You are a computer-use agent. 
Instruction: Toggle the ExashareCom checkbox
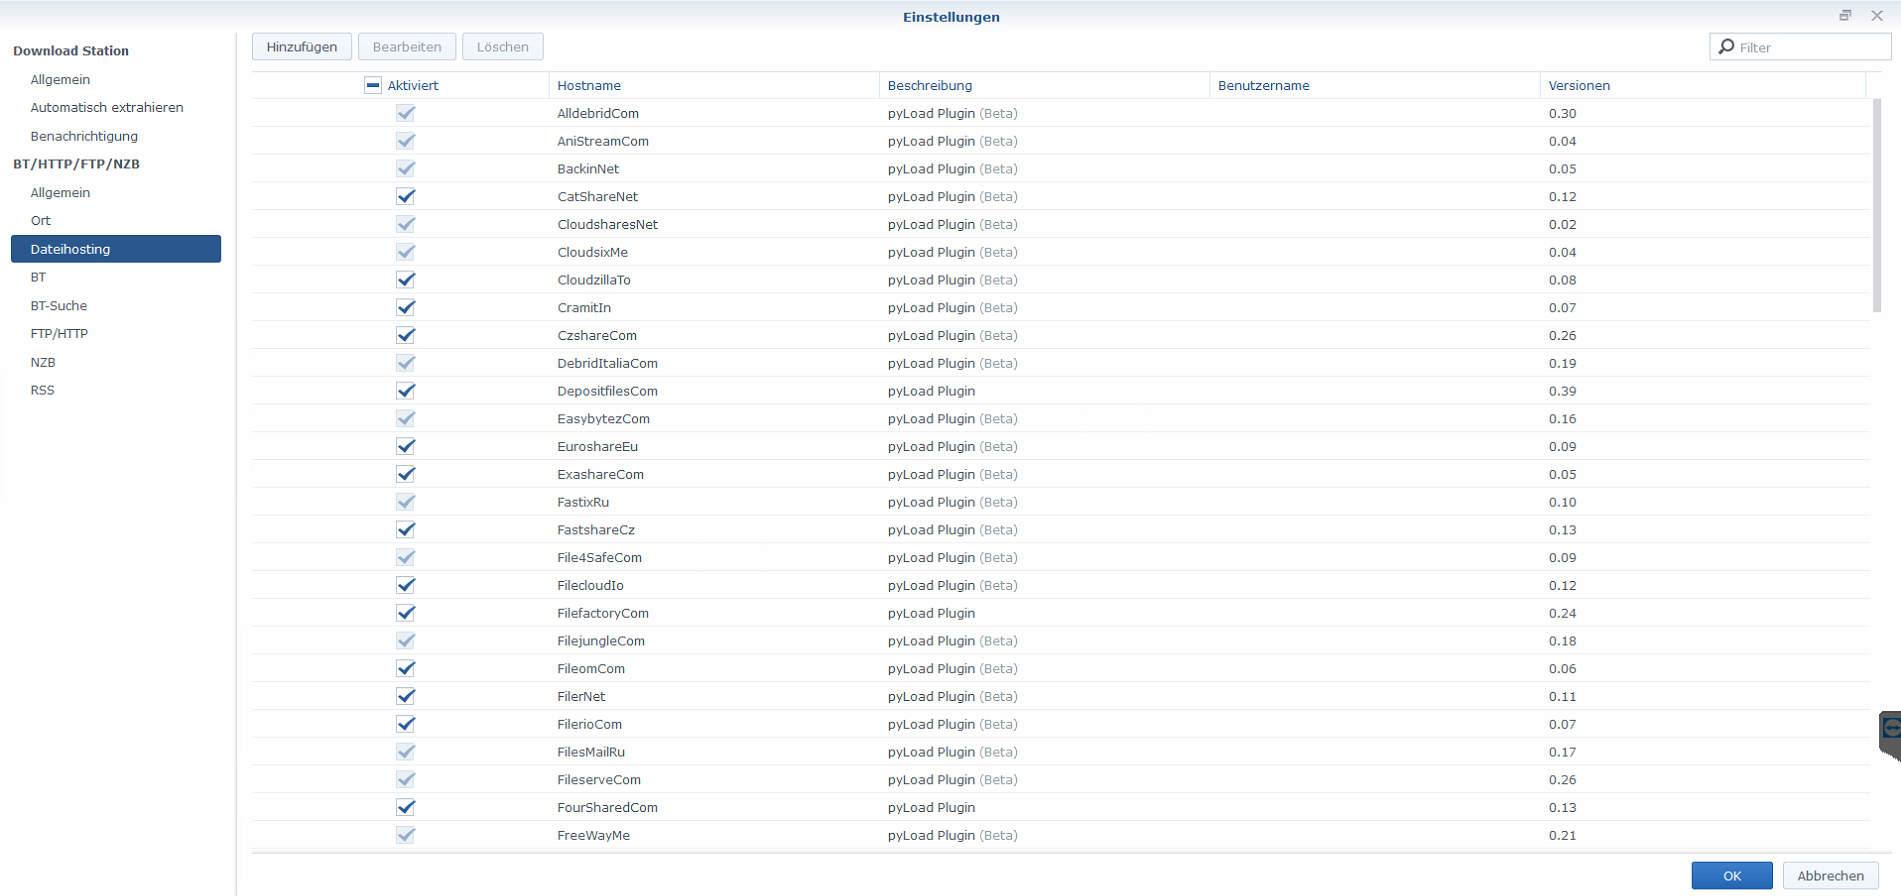pyautogui.click(x=405, y=474)
